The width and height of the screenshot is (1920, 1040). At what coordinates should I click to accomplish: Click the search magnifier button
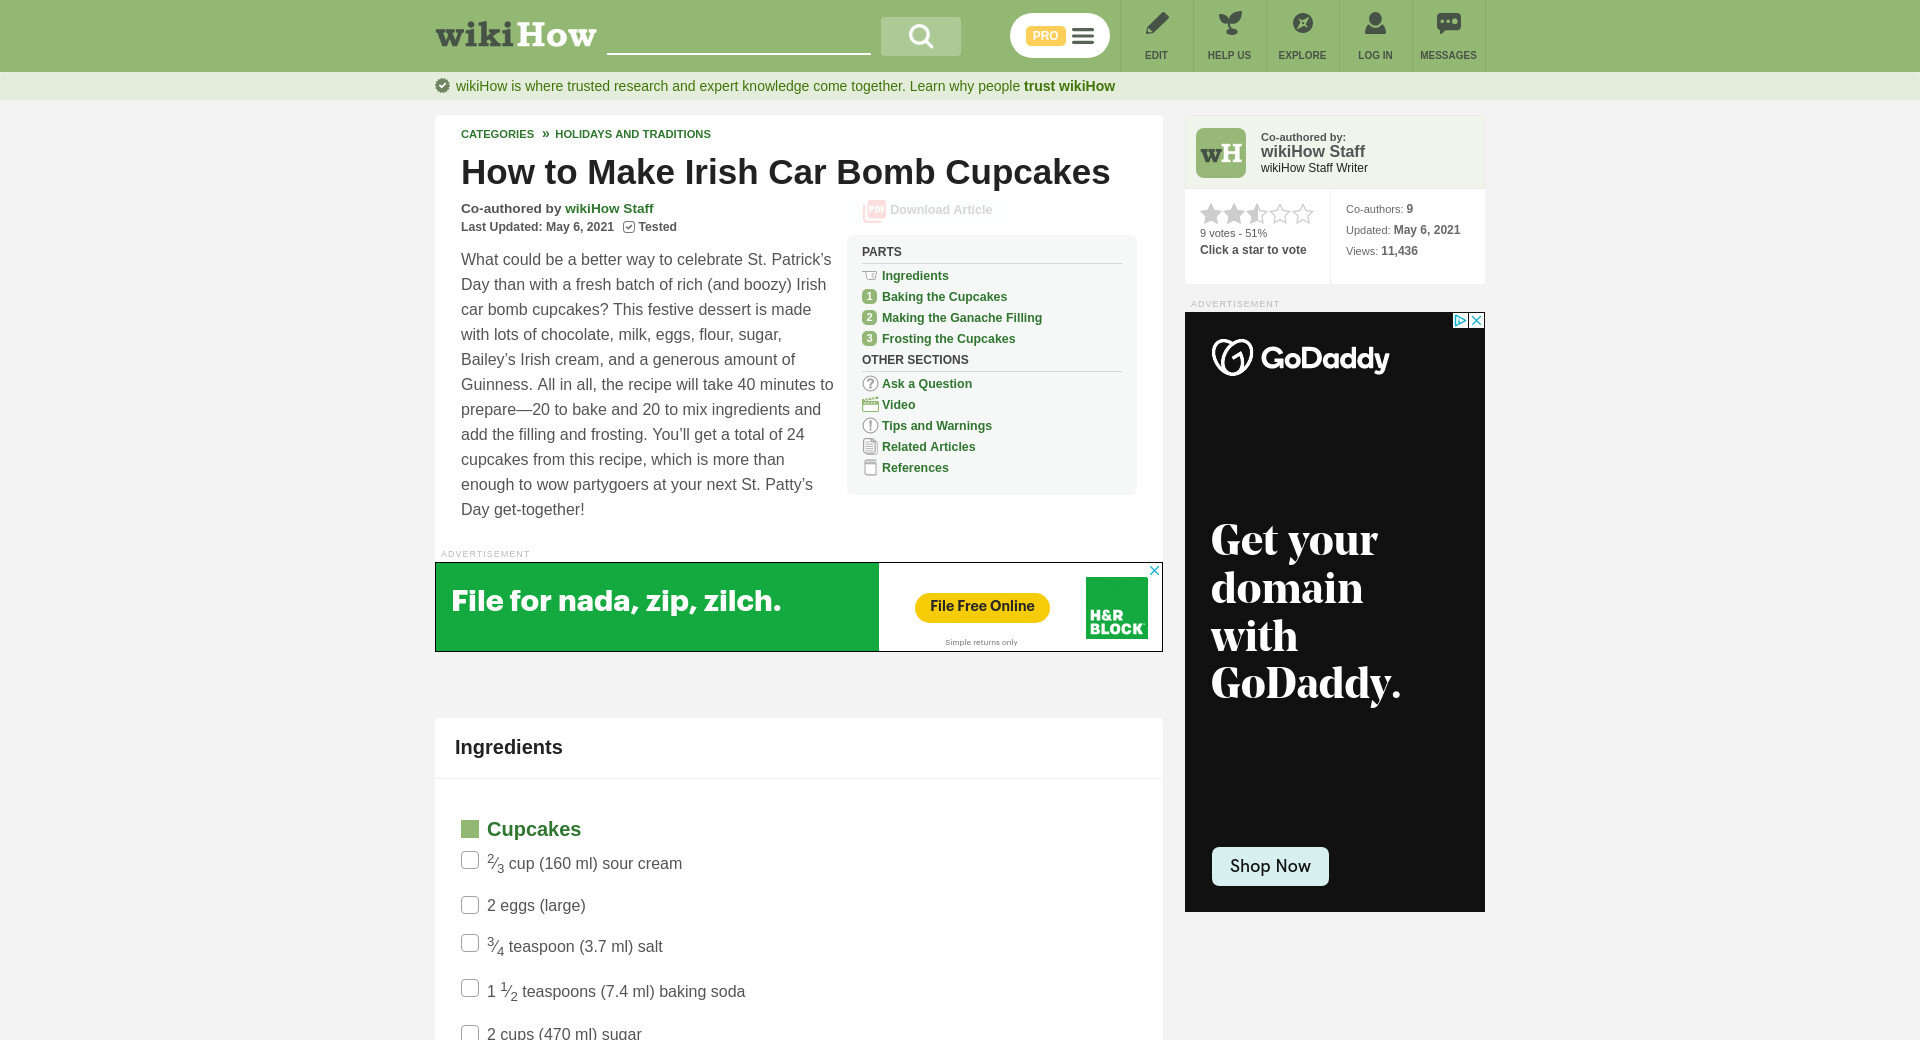pyautogui.click(x=920, y=36)
